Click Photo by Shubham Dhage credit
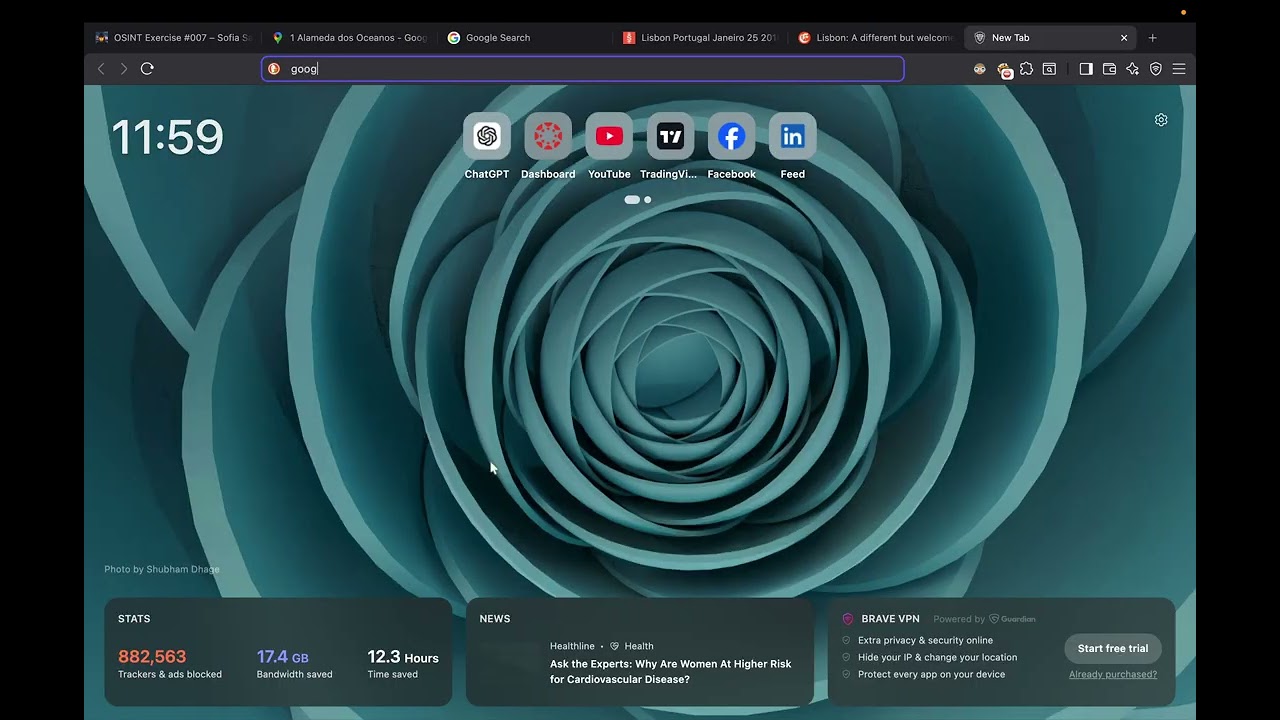Image resolution: width=1280 pixels, height=720 pixels. click(x=162, y=569)
